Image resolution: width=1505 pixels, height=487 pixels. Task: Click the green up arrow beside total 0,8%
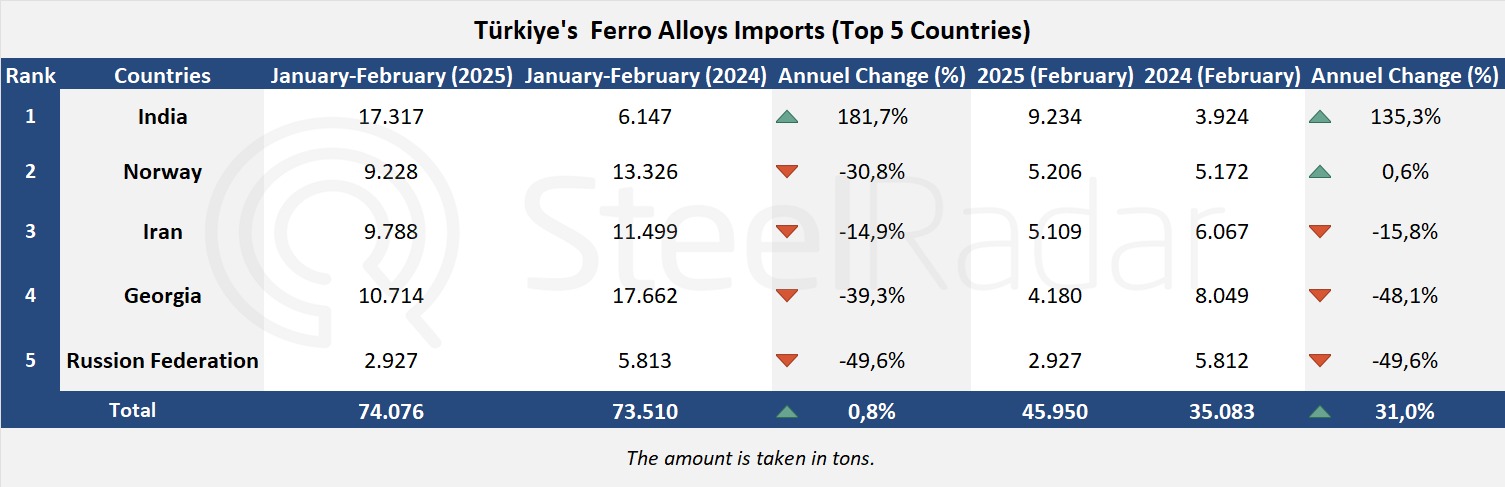(787, 411)
